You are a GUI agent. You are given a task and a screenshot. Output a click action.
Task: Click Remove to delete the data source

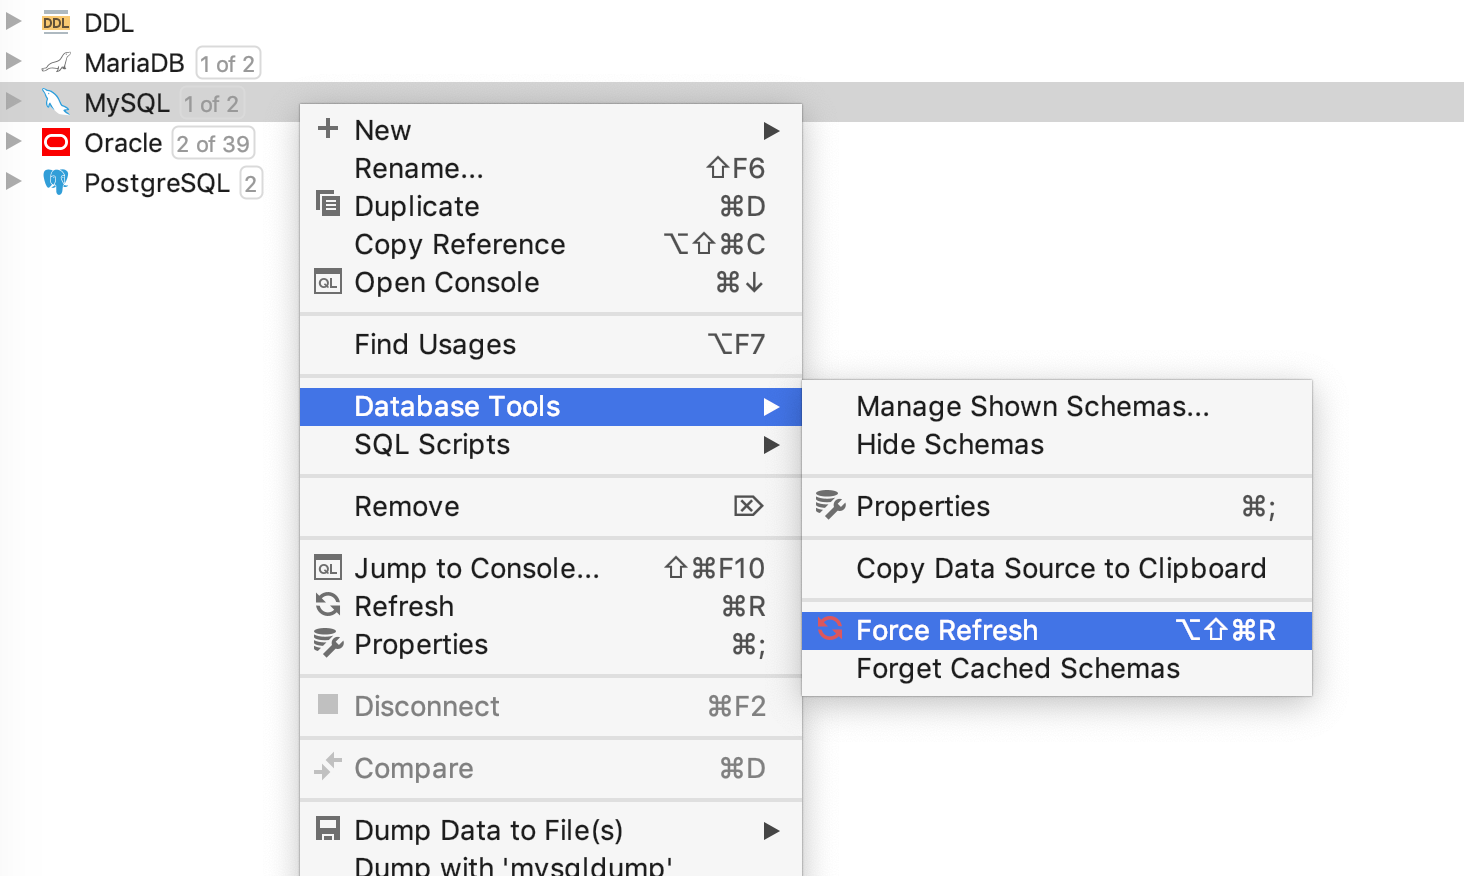[x=406, y=506]
